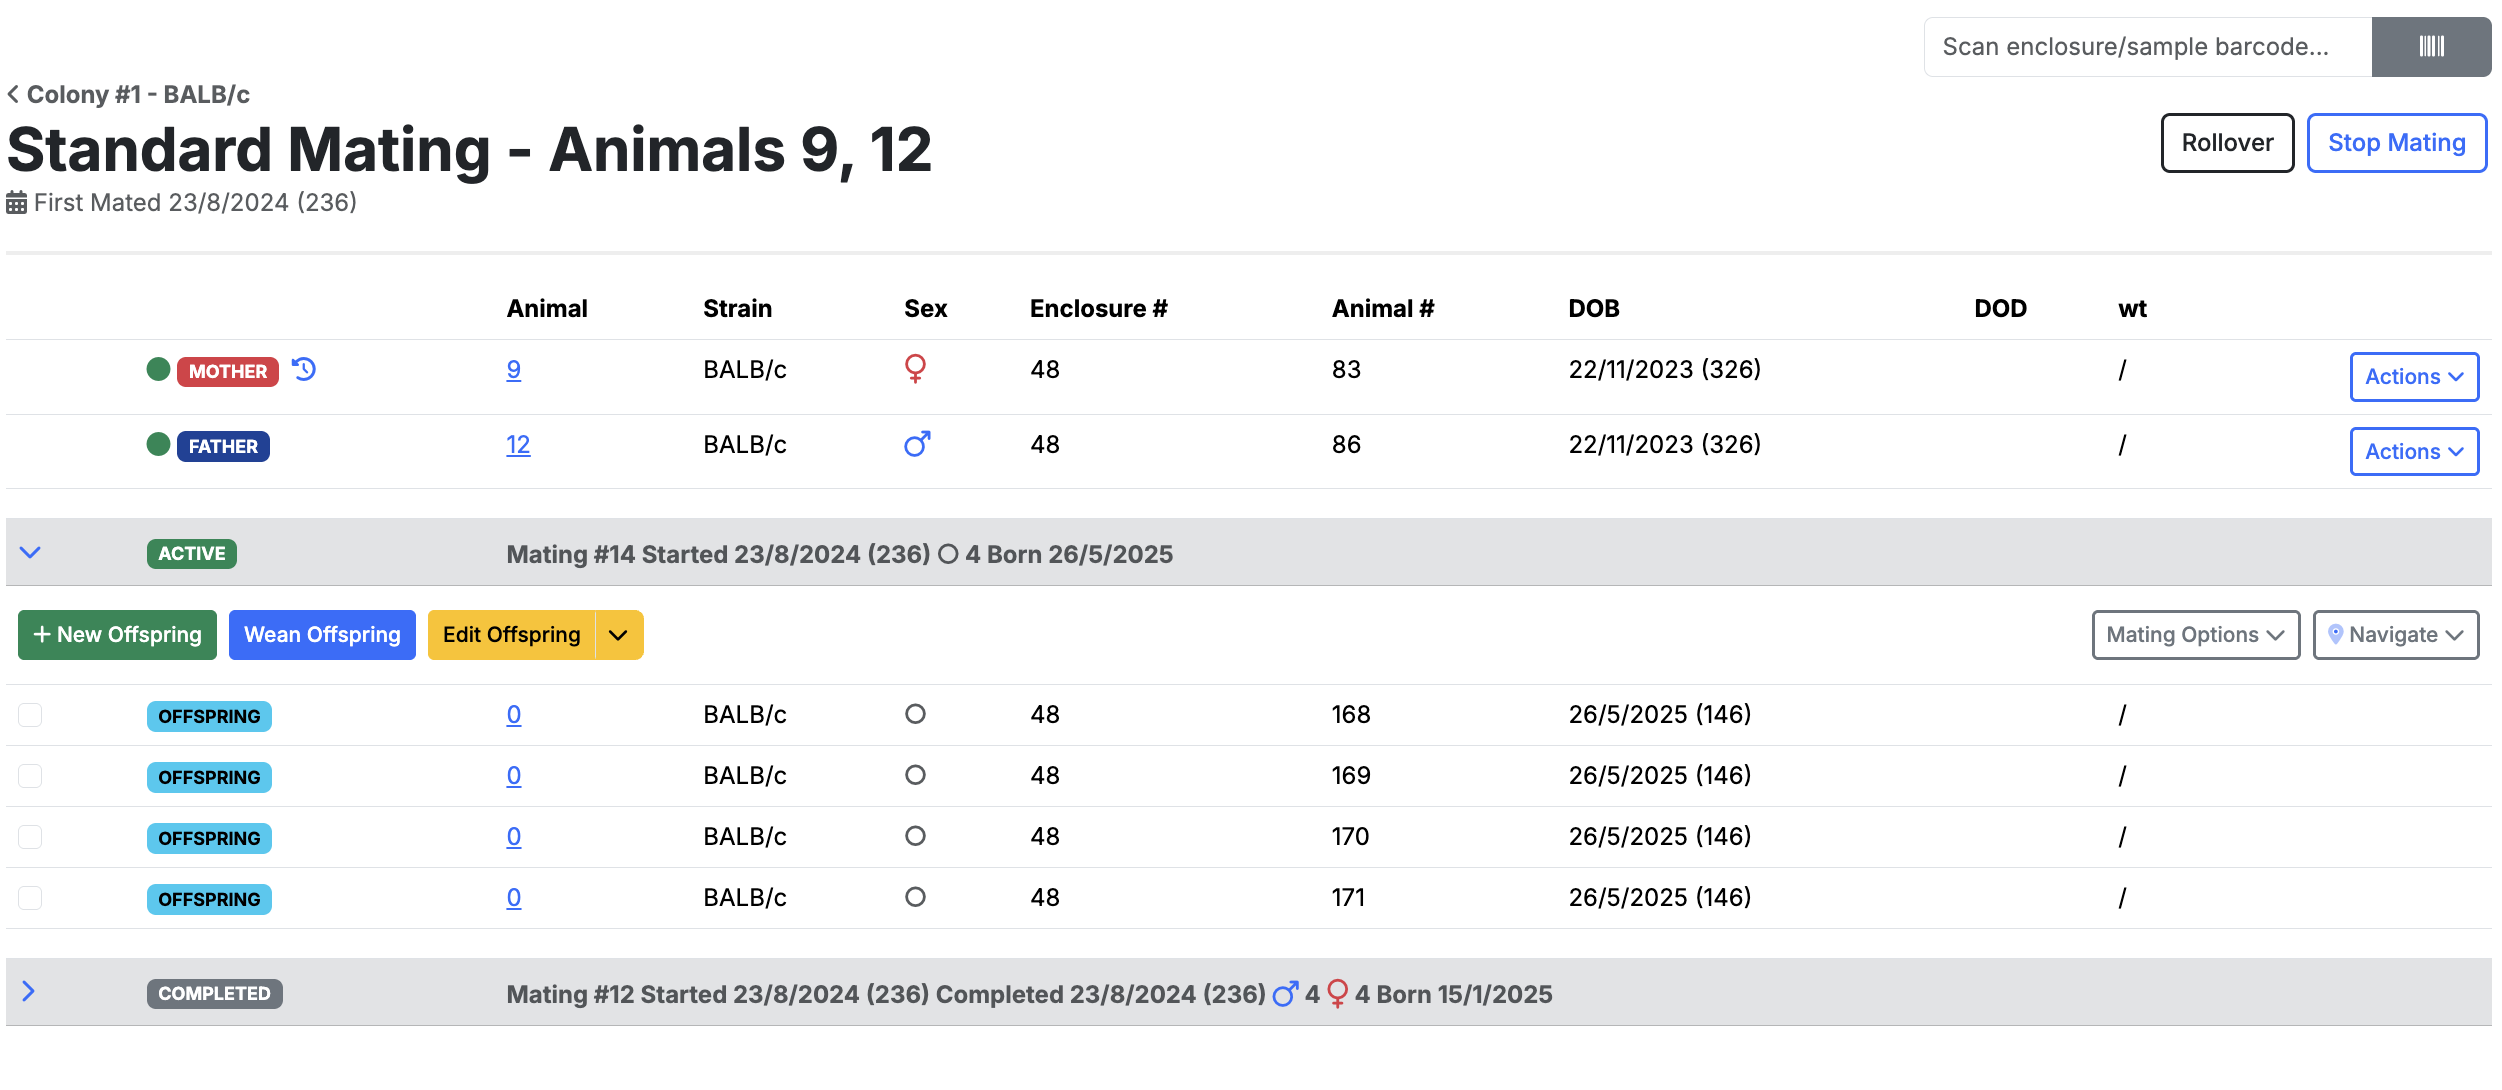The height and width of the screenshot is (1090, 2502).
Task: Click the green status dot beside MOTHER
Action: (x=158, y=369)
